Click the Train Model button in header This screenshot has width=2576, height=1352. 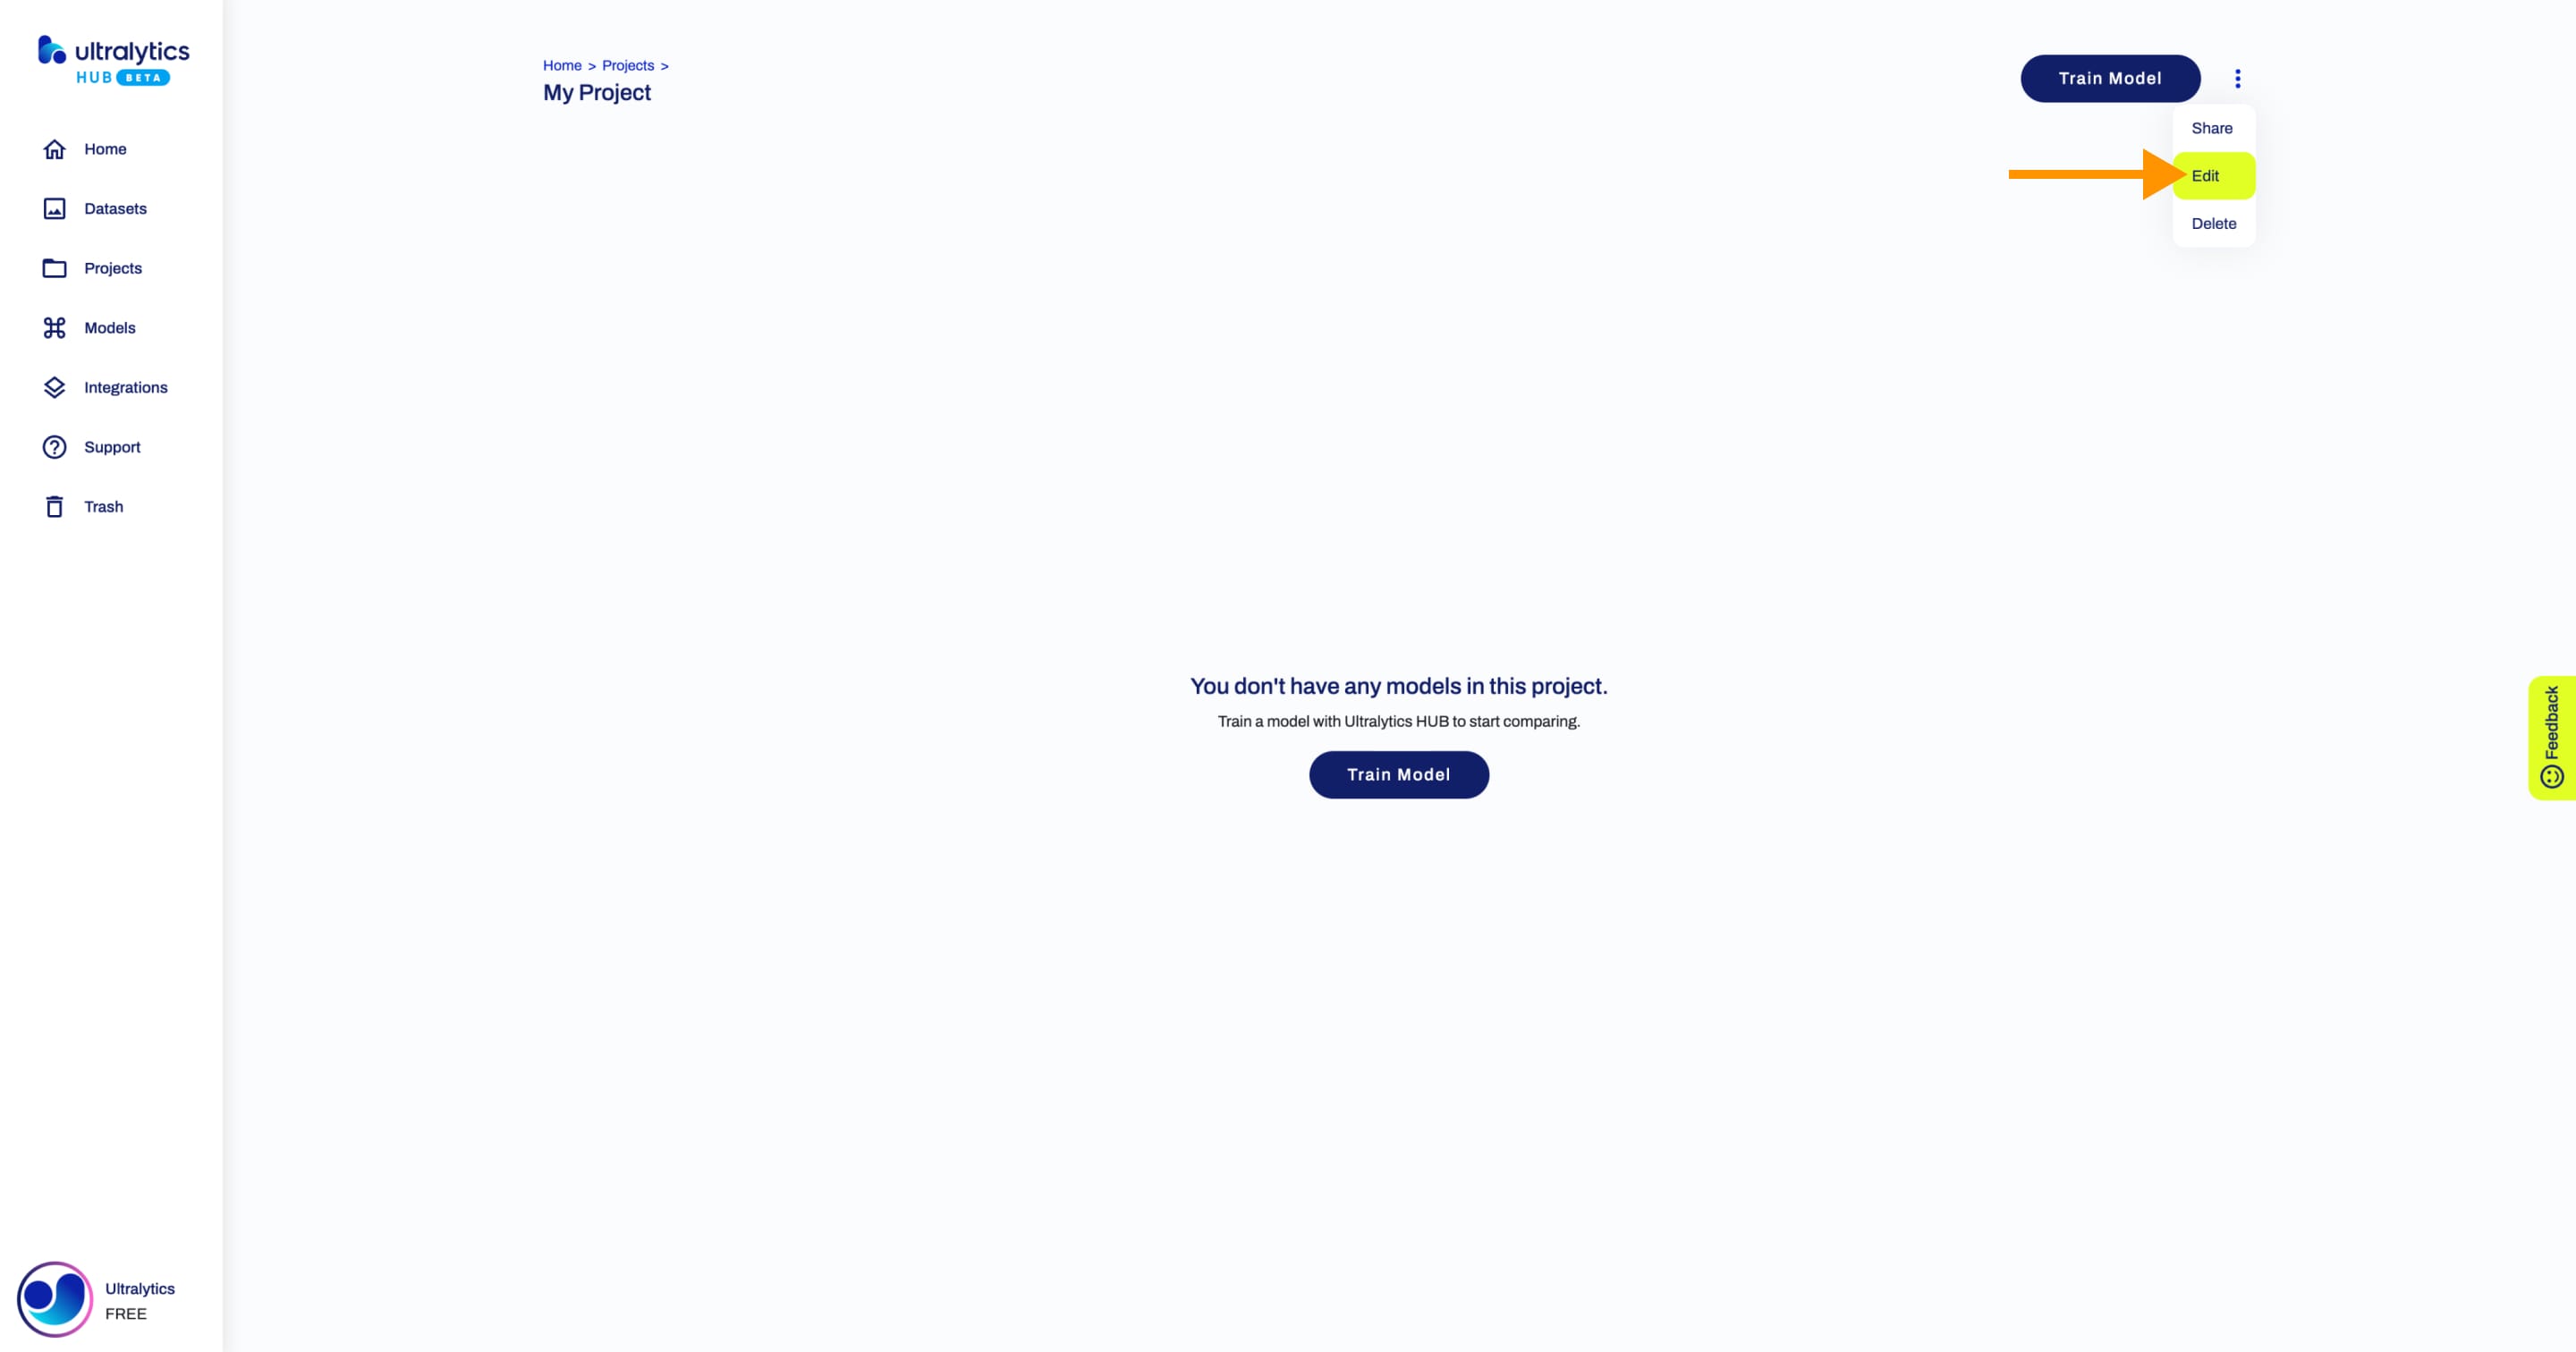click(x=2111, y=79)
